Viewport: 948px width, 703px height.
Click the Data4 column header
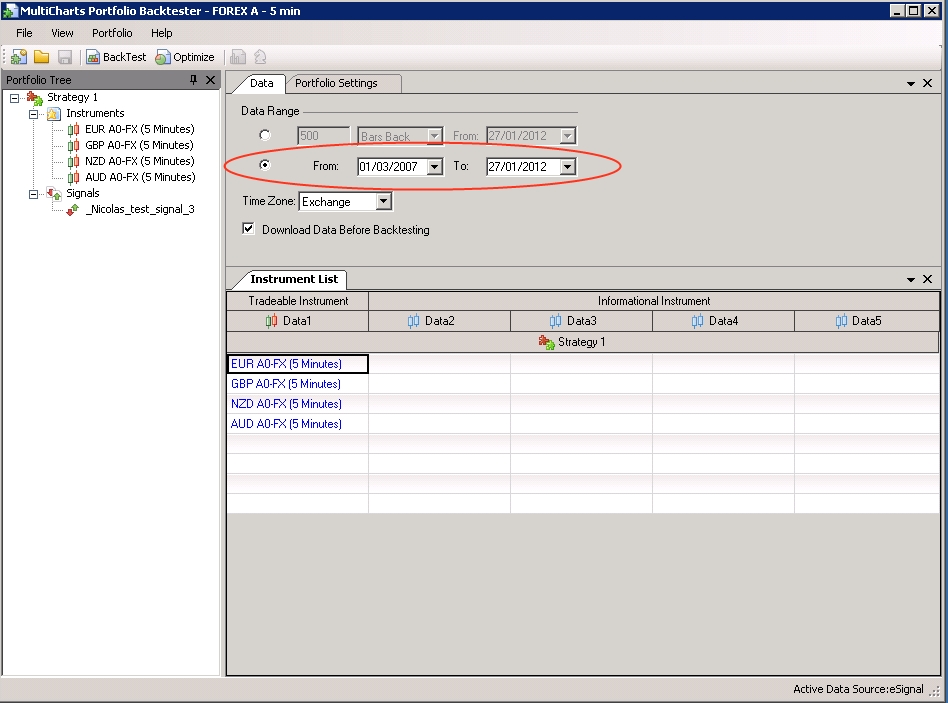point(724,321)
